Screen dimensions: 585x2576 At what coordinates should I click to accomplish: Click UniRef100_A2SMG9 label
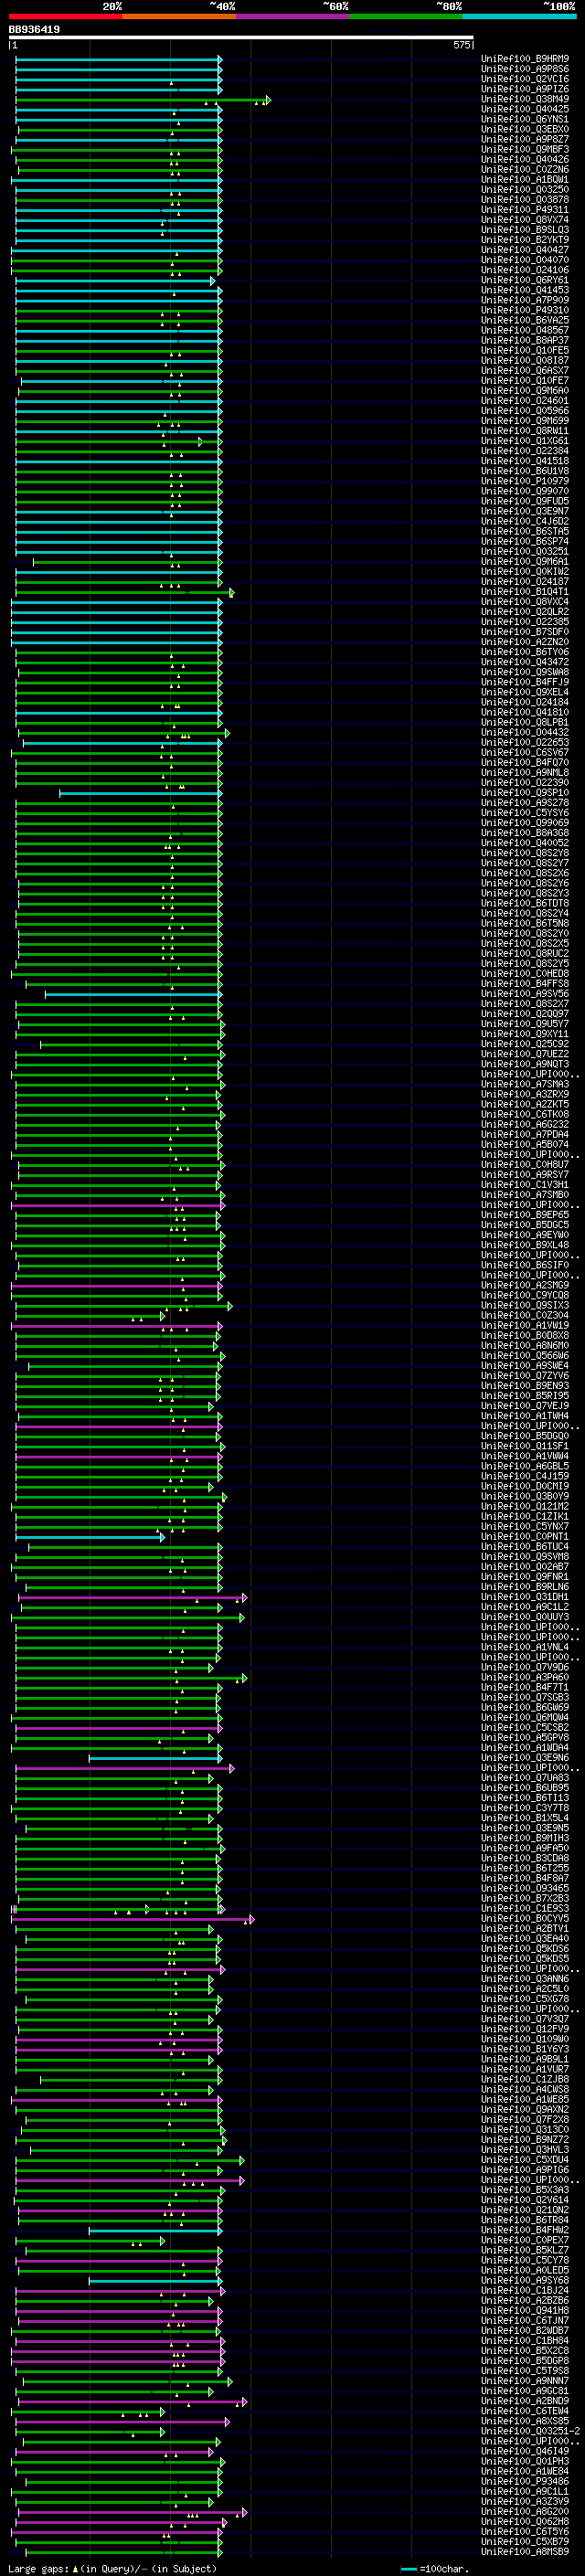[x=525, y=1285]
